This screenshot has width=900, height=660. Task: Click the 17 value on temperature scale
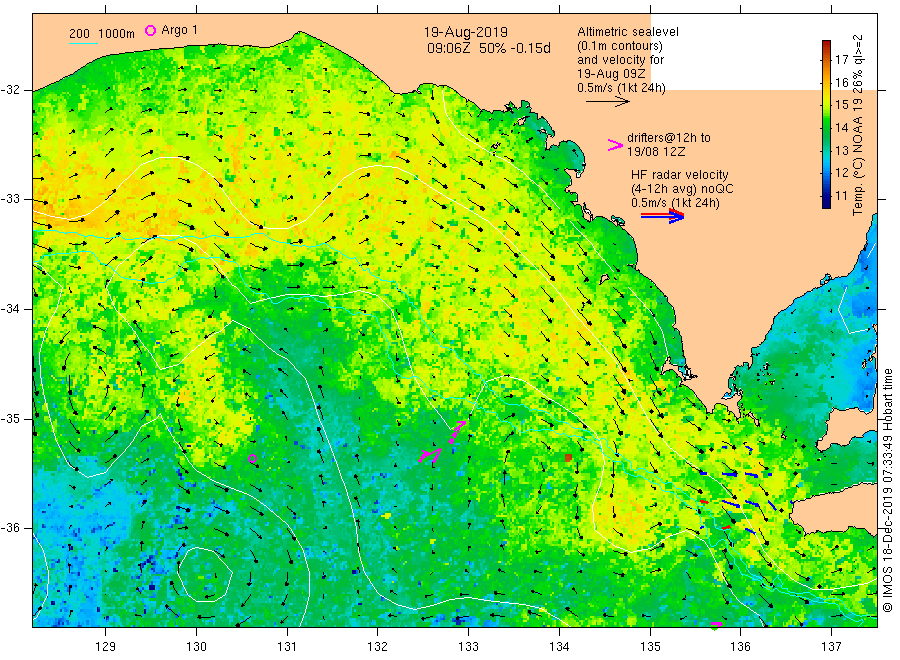pyautogui.click(x=841, y=60)
